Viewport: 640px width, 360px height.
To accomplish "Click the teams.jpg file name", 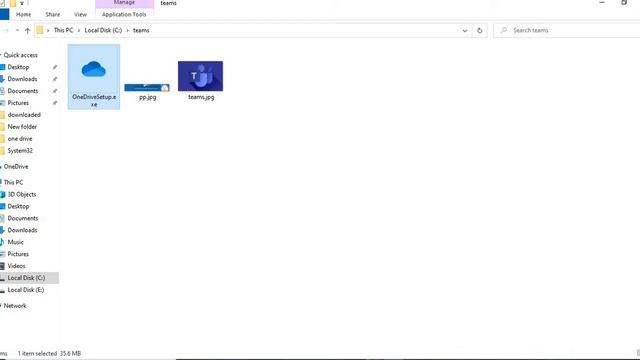I will (201, 97).
